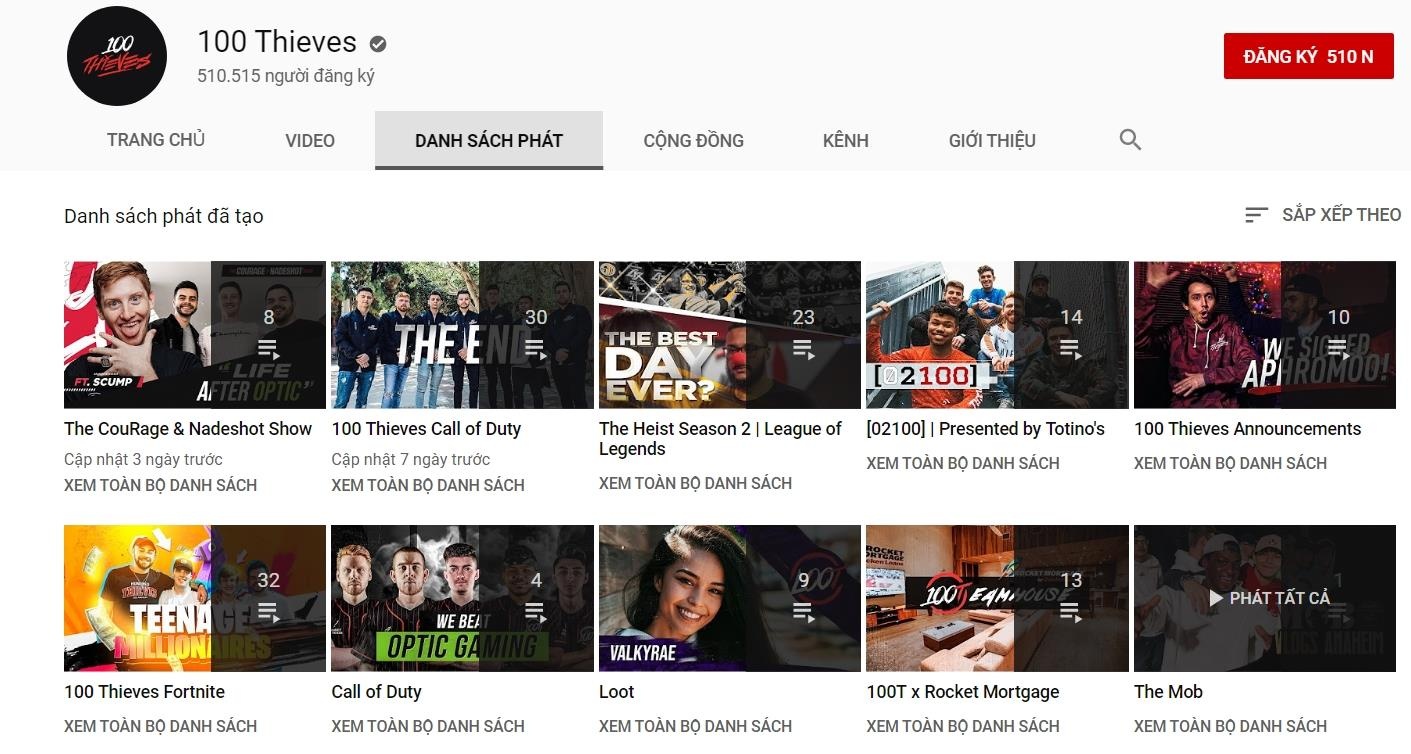Image resolution: width=1411 pixels, height=754 pixels.
Task: Click playlist icon on [02100] Totino's thumbnail
Action: (1071, 349)
